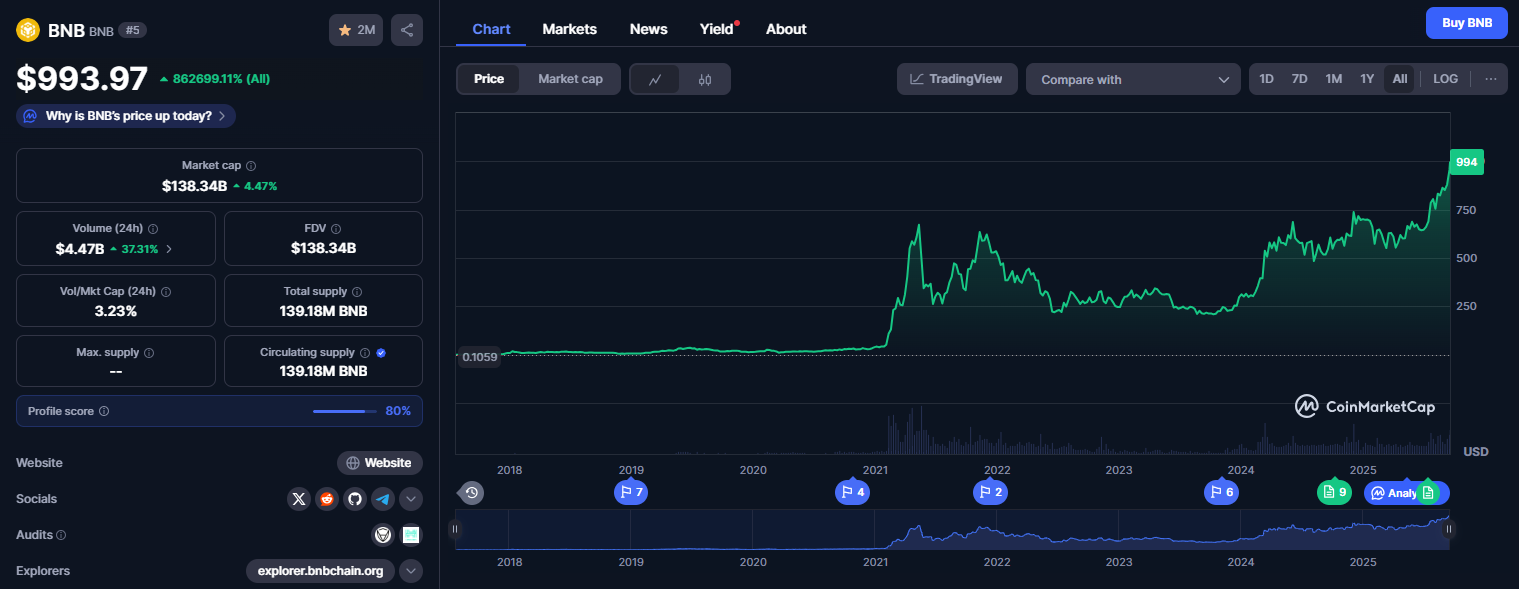Open the Telegram social link
Viewport: 1519px width, 589px height.
click(x=382, y=499)
